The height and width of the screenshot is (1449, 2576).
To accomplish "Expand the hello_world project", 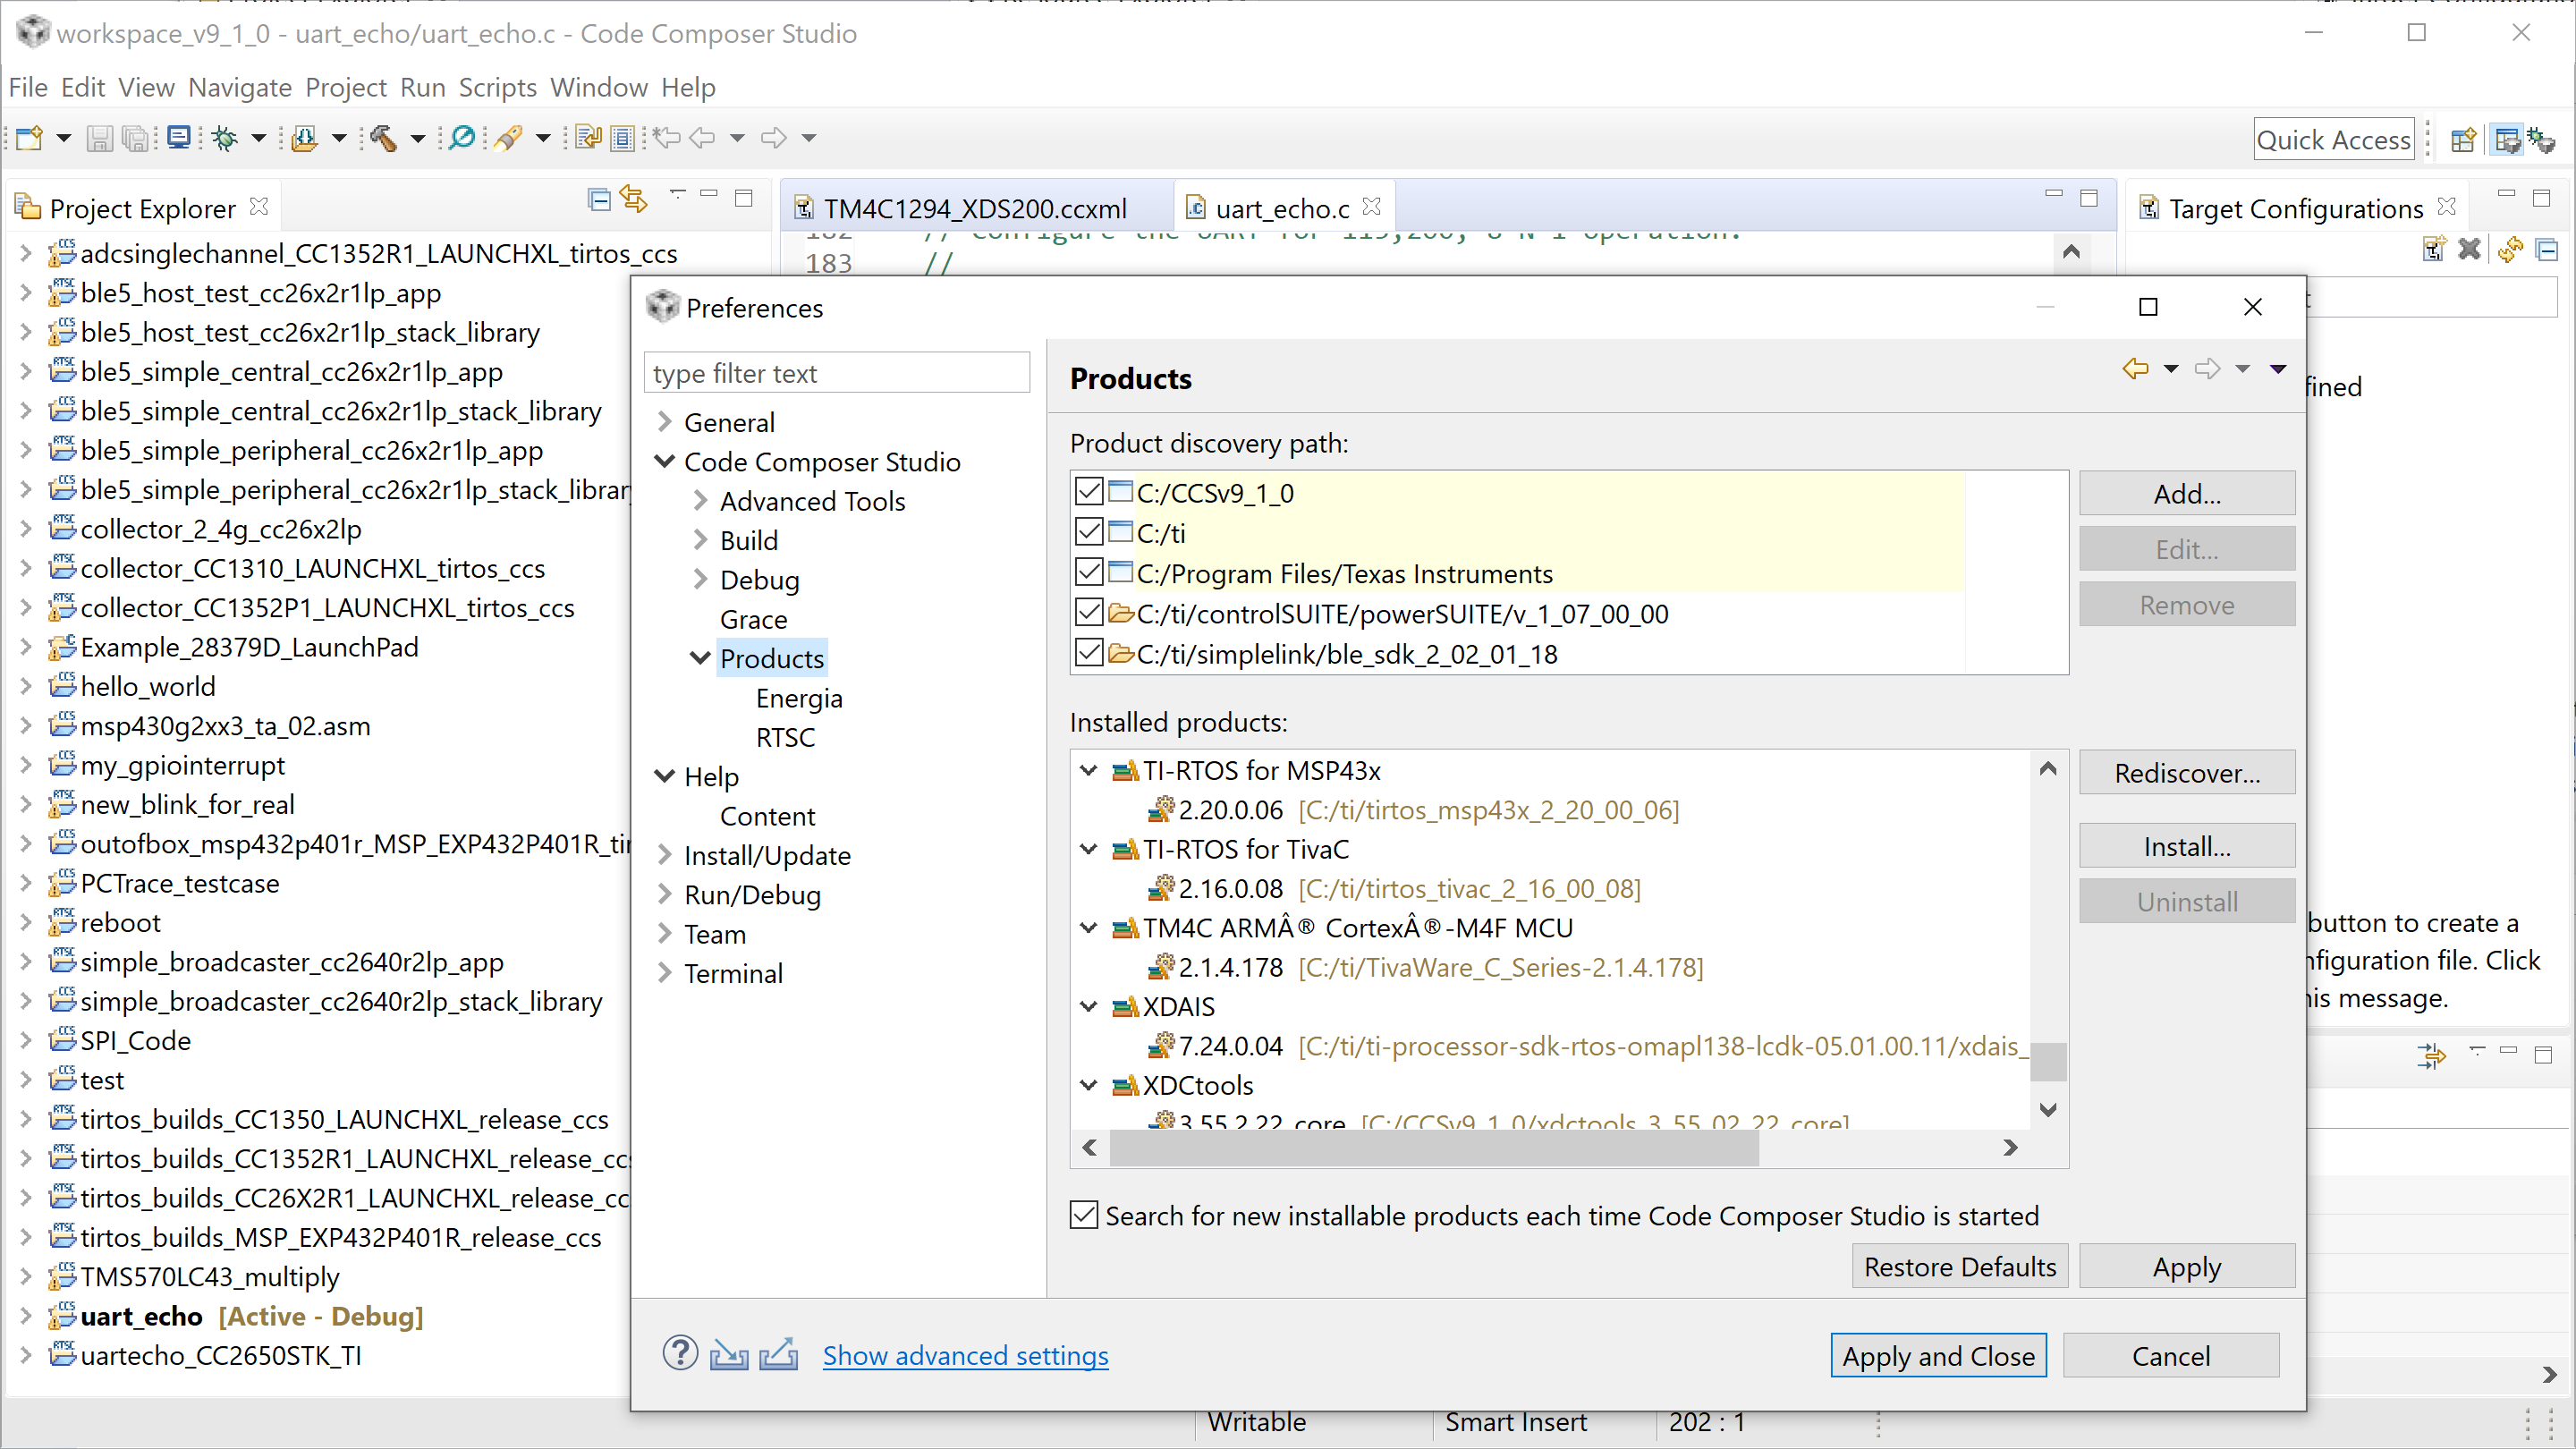I will pyautogui.click(x=25, y=686).
